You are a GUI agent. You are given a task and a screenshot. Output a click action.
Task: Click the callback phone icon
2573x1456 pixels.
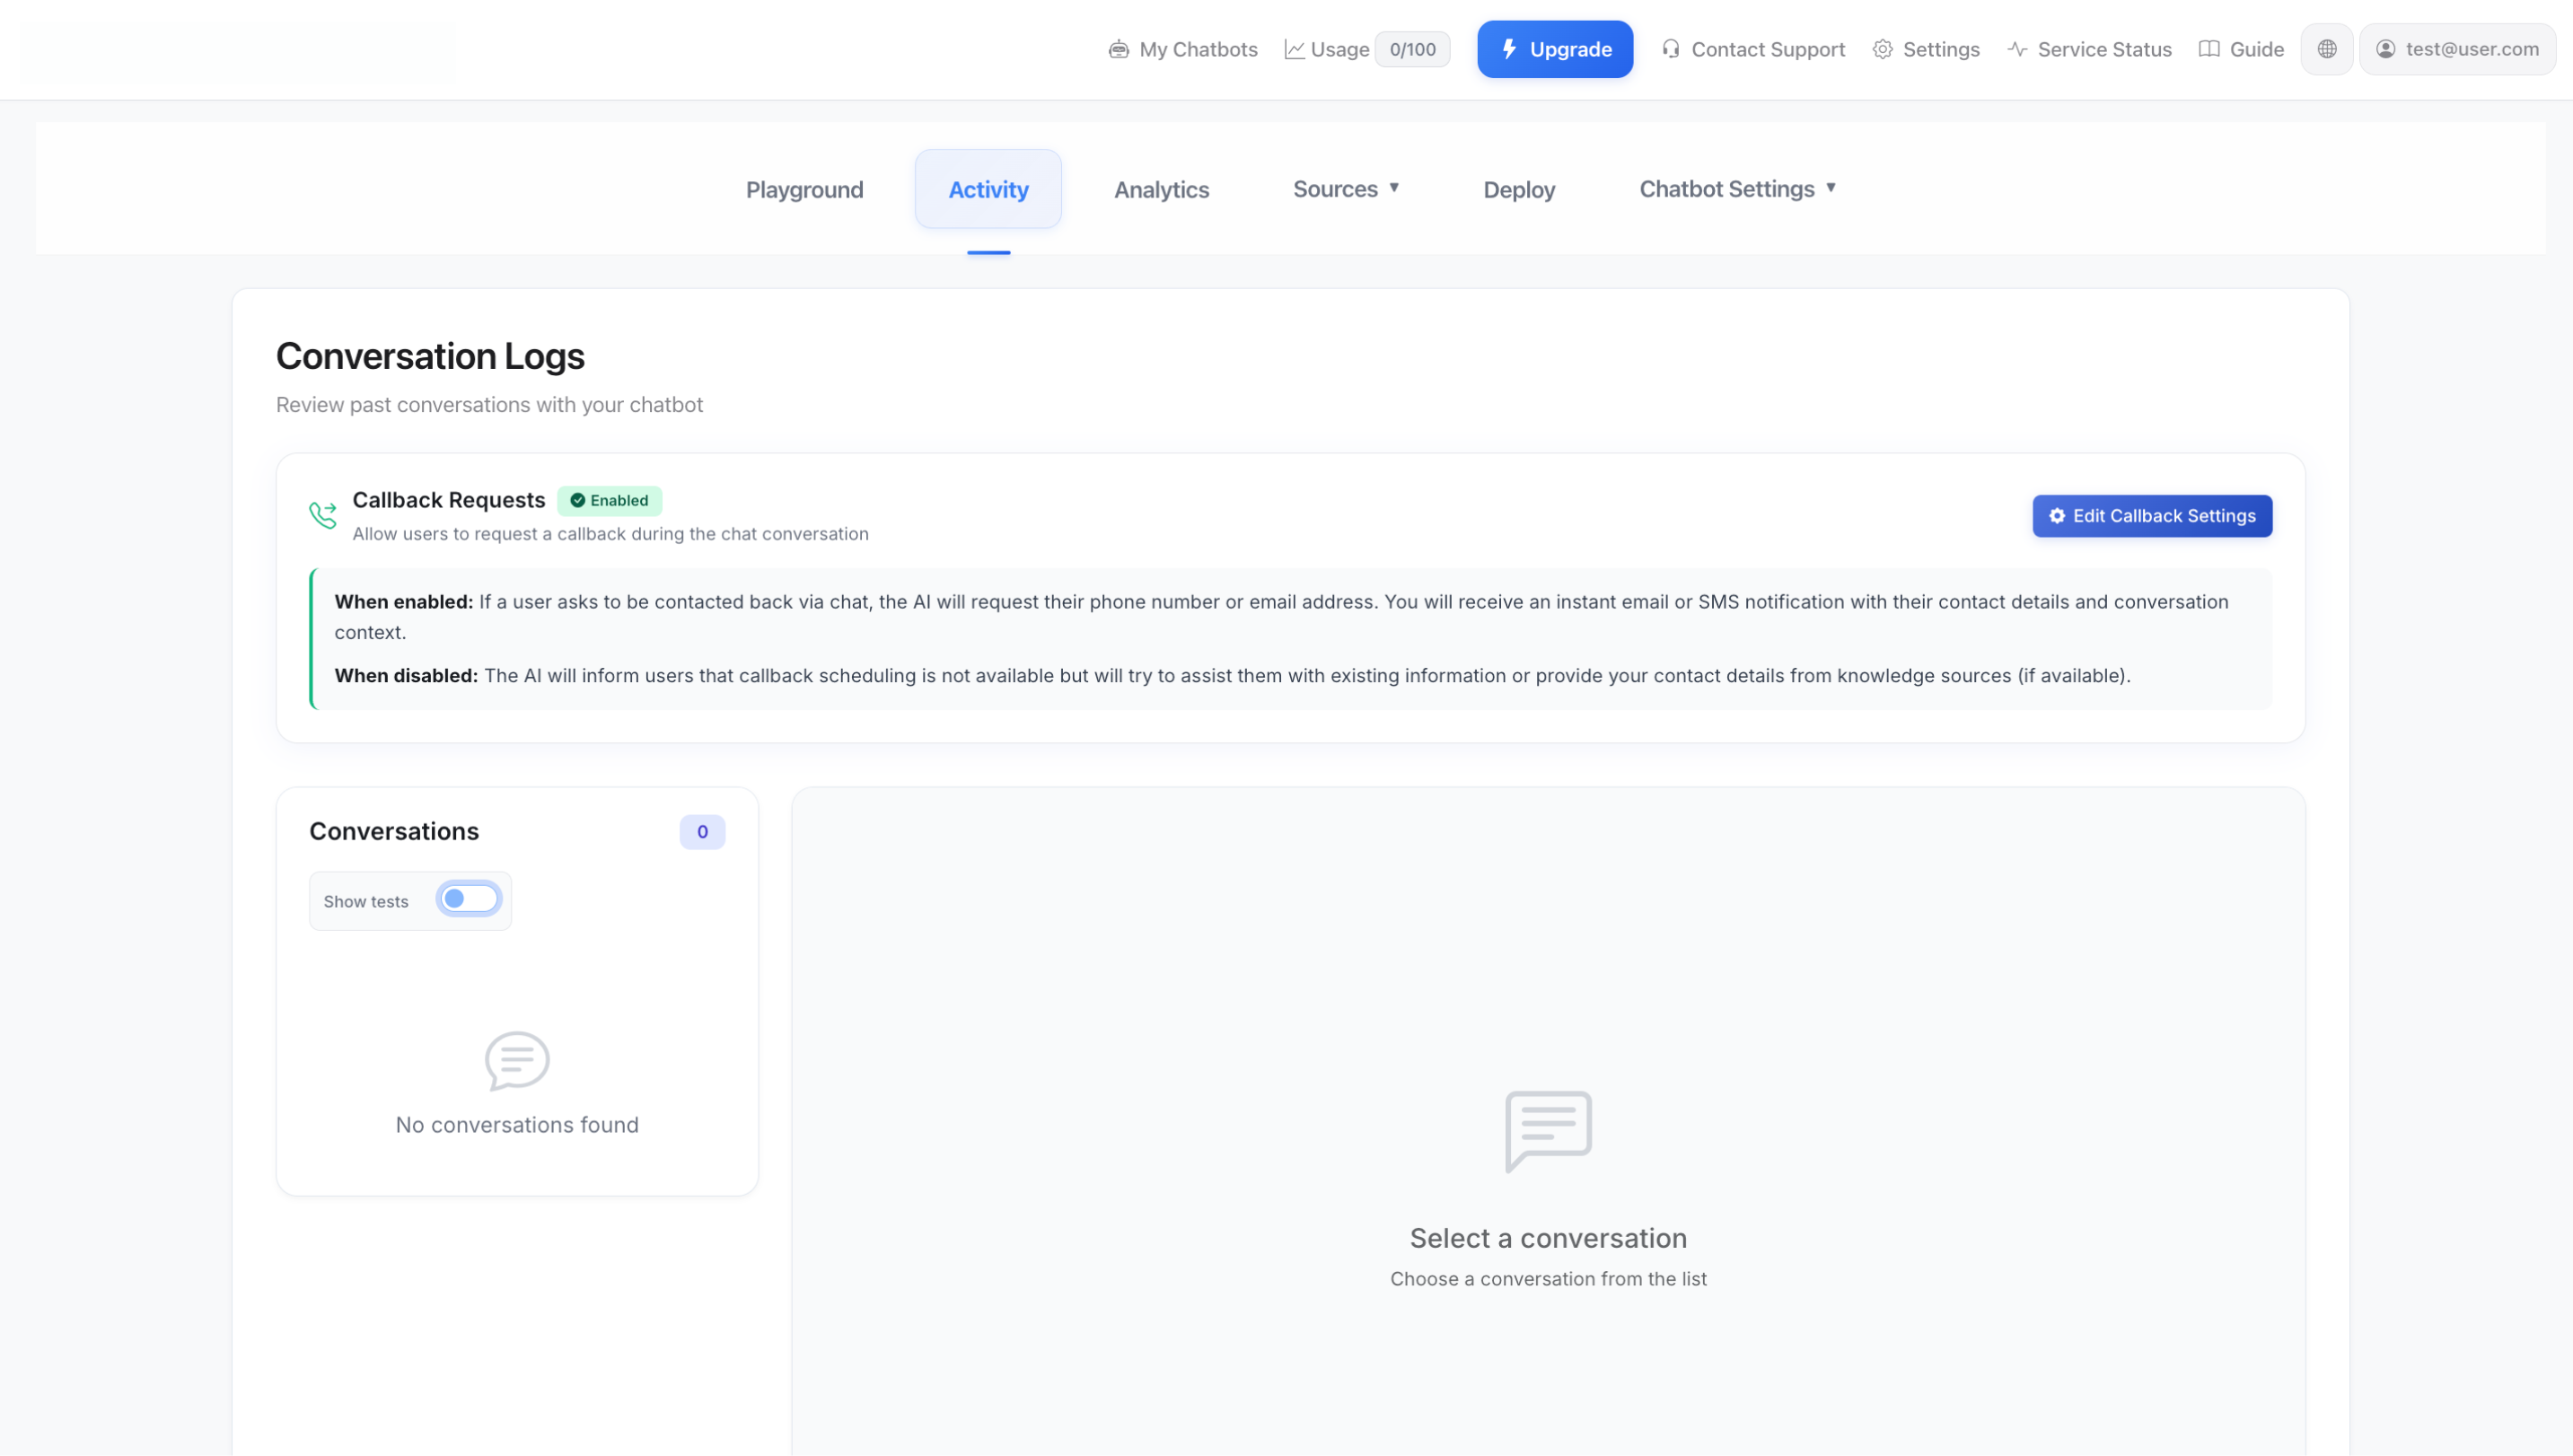(x=323, y=514)
